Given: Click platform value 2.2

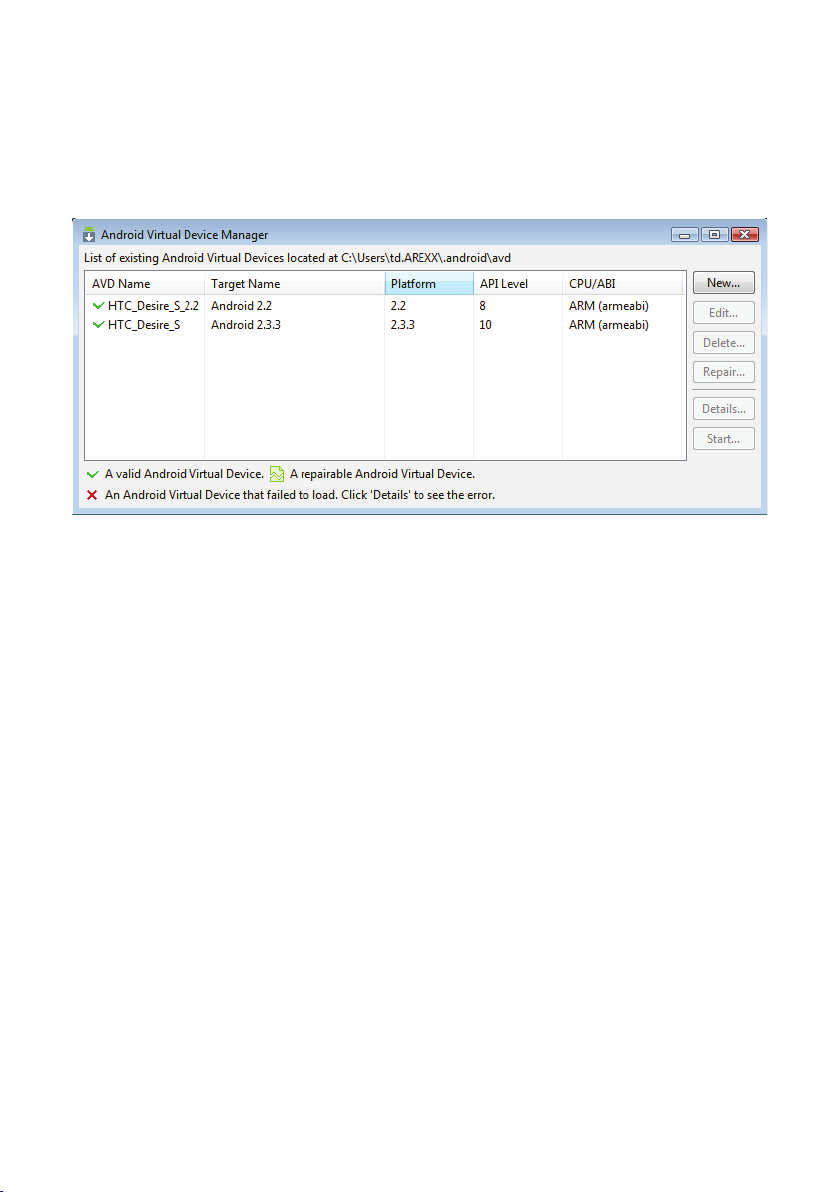Looking at the screenshot, I should 398,306.
